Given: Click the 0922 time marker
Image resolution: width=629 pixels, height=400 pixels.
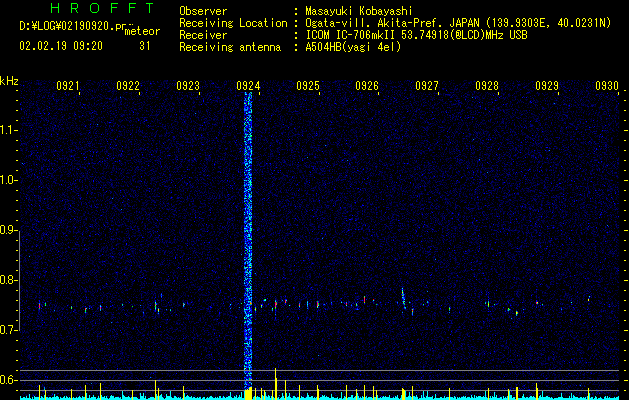Looking at the screenshot, I should [128, 86].
